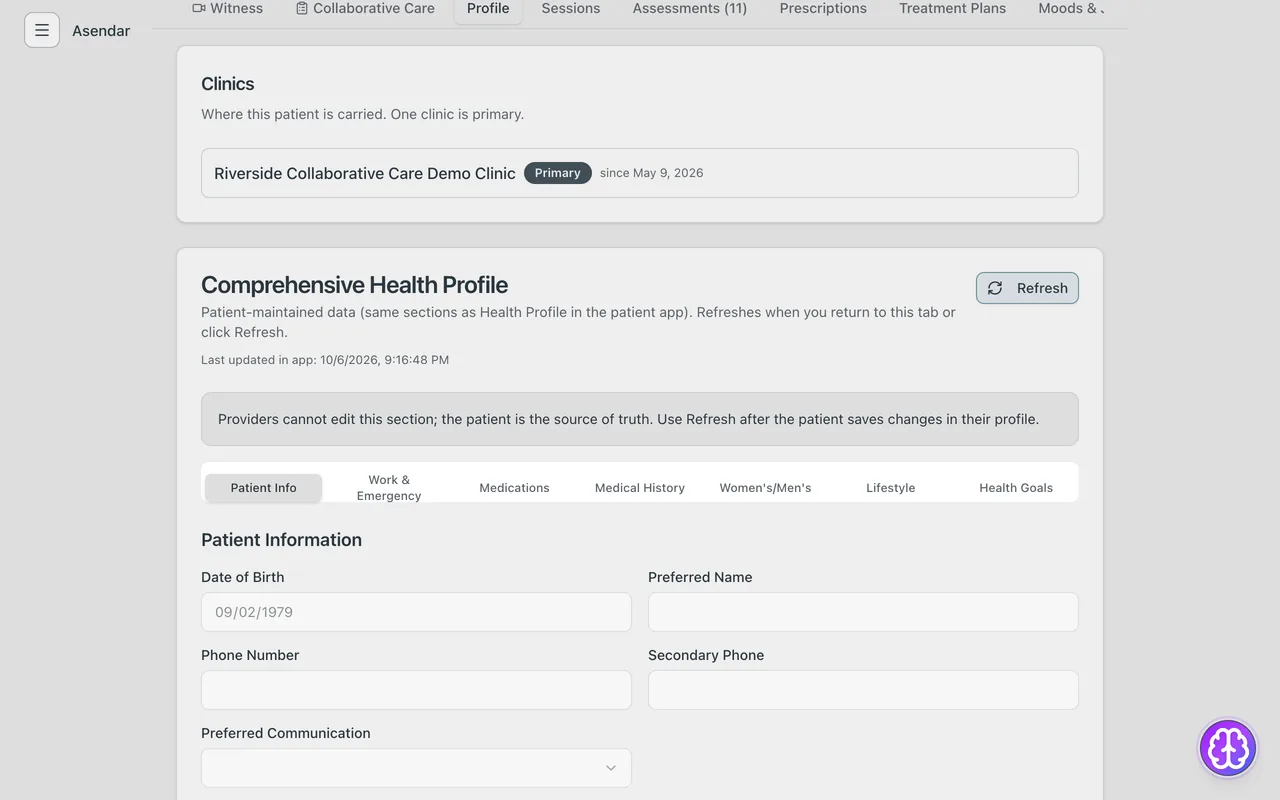The height and width of the screenshot is (800, 1280).
Task: Click the 'Providers cannot edit this section' notice
Action: tap(640, 419)
